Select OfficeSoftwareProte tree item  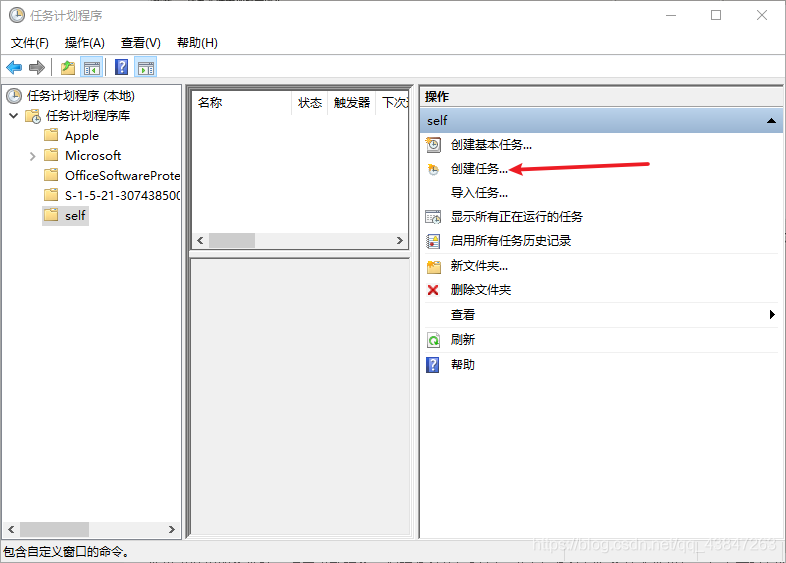(122, 175)
